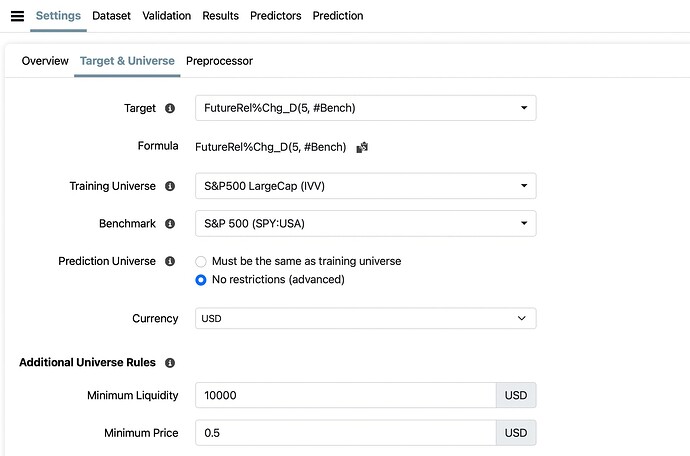
Task: Go to the Overview sub-tab
Action: (45, 61)
